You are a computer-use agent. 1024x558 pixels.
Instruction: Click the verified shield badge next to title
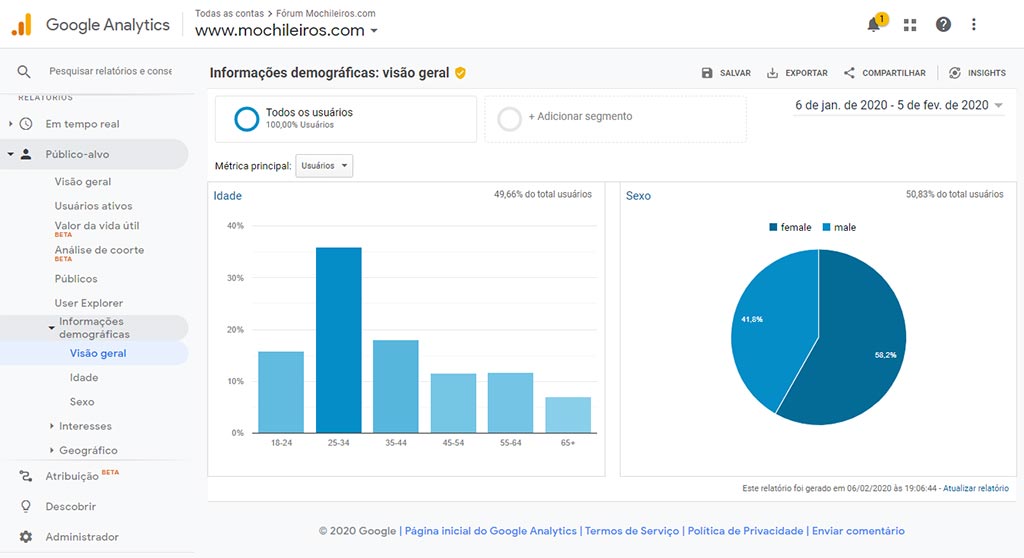(460, 73)
